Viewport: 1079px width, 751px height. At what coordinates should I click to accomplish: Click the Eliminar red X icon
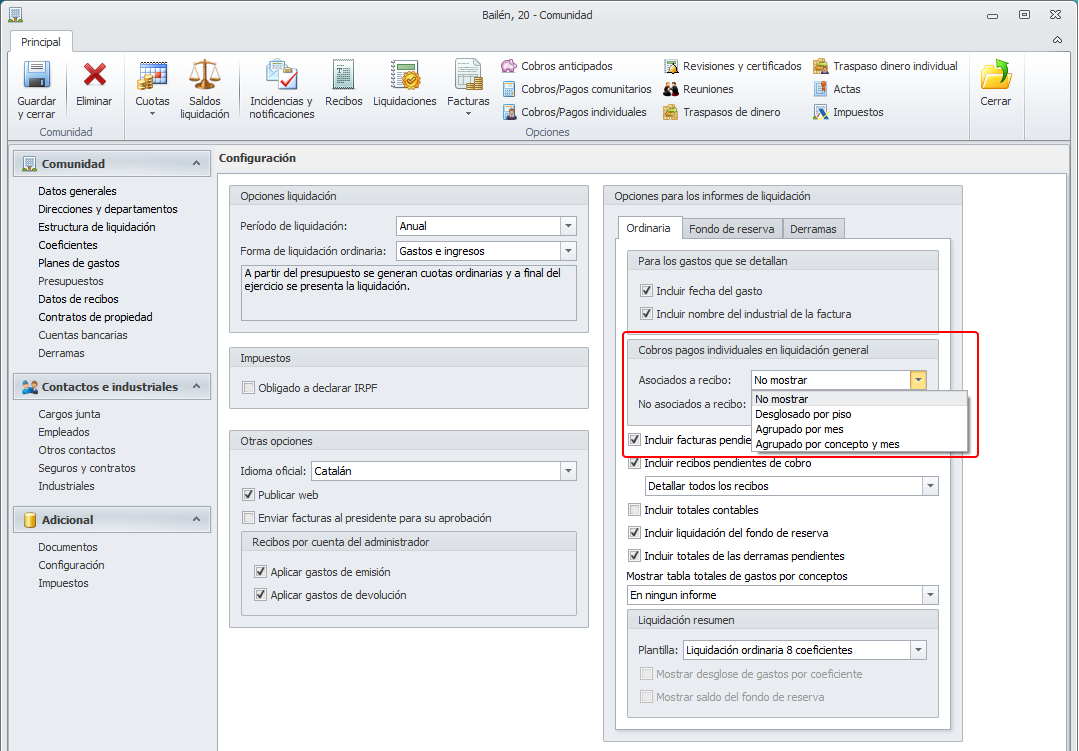point(94,74)
